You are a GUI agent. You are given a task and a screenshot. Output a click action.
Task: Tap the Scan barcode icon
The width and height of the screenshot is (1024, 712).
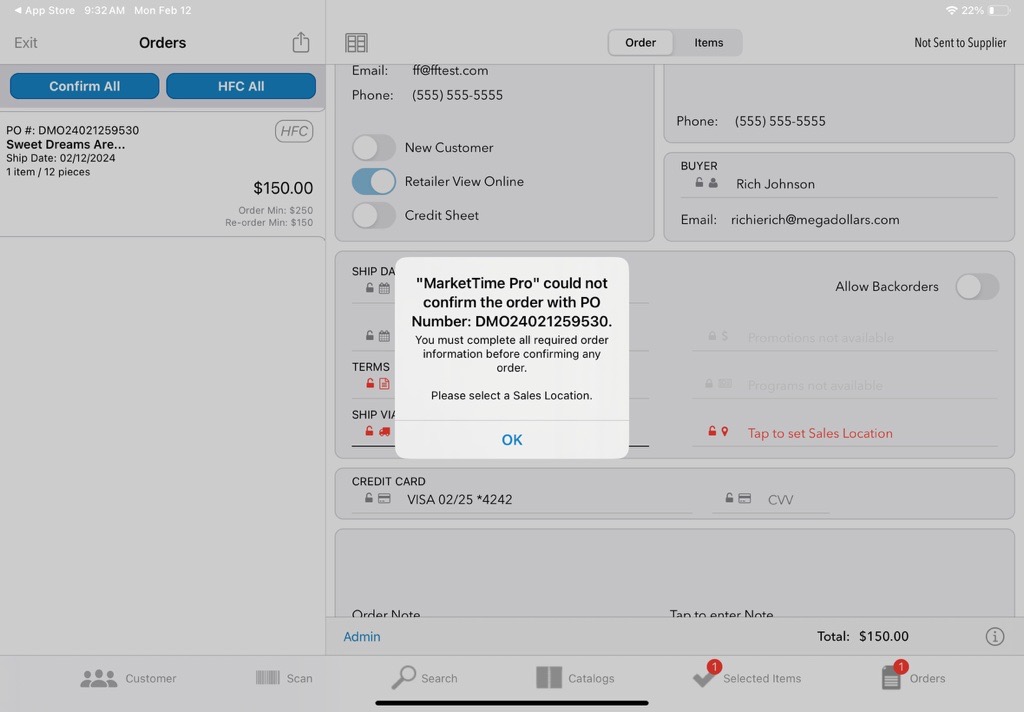point(268,678)
